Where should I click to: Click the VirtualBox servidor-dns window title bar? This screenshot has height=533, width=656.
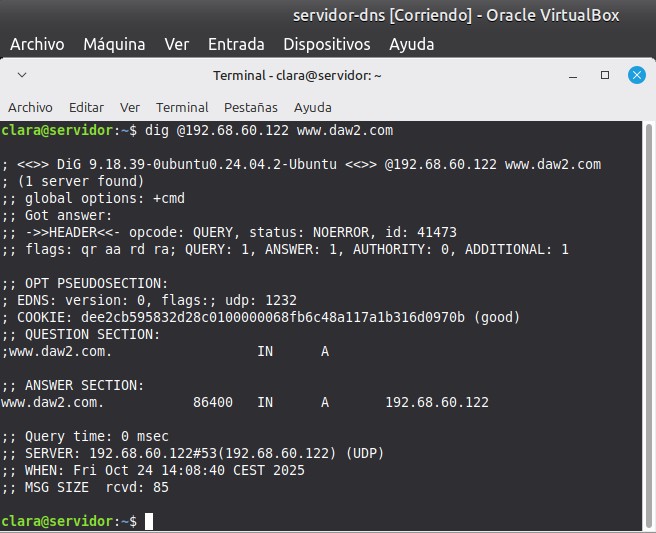455,15
